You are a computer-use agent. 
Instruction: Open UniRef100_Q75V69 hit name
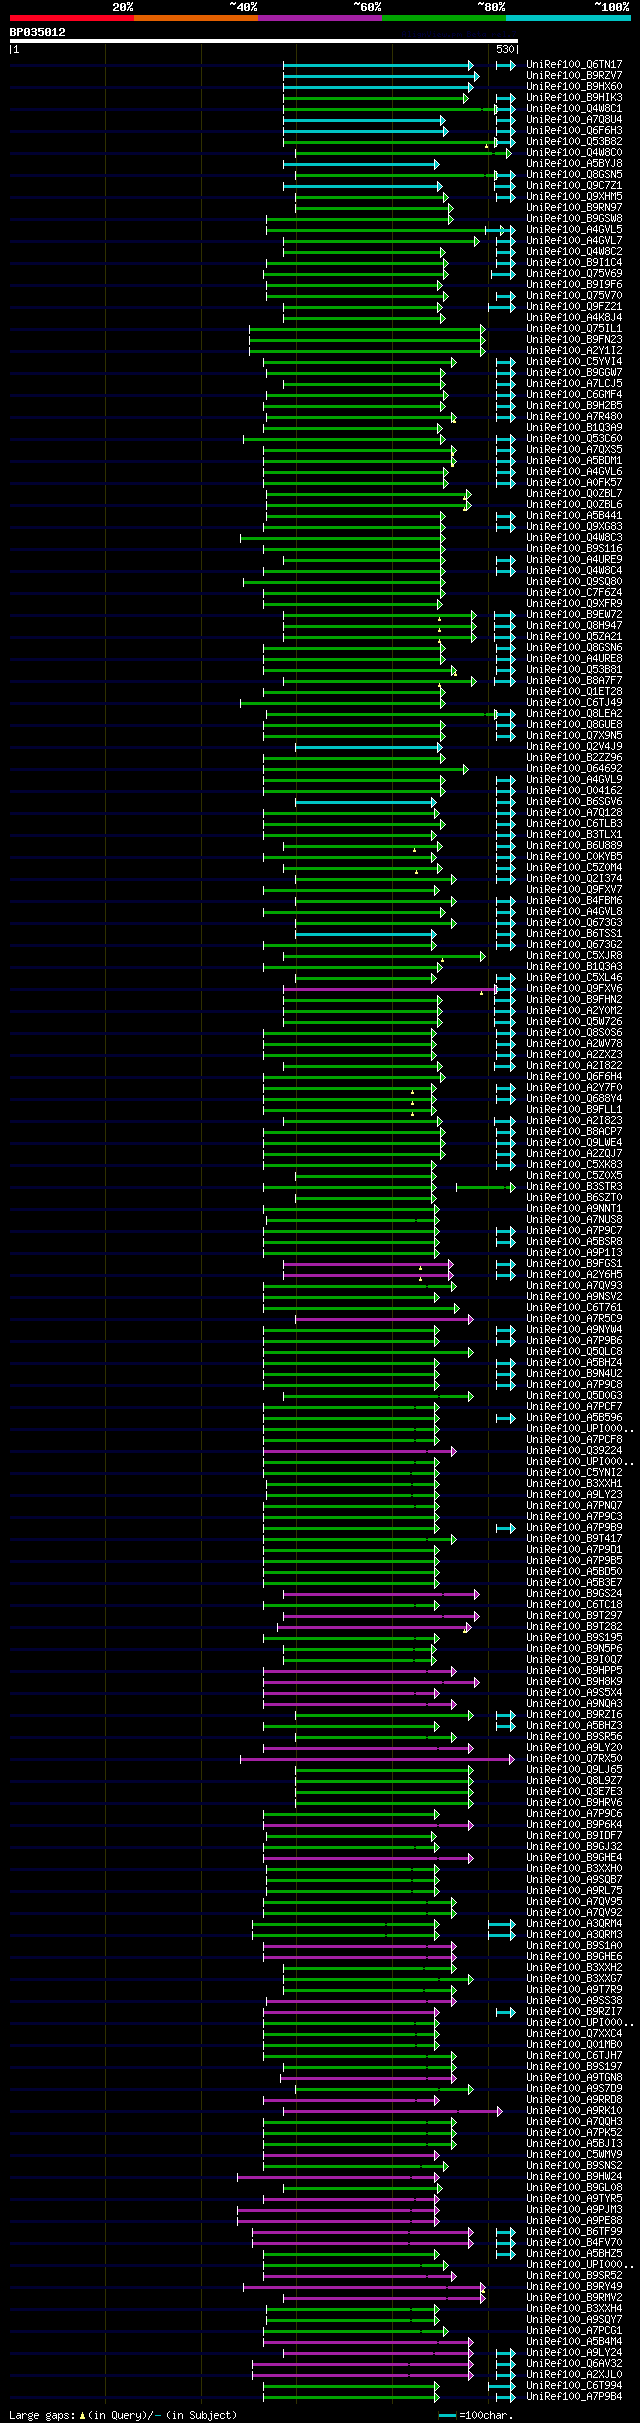pyautogui.click(x=574, y=274)
